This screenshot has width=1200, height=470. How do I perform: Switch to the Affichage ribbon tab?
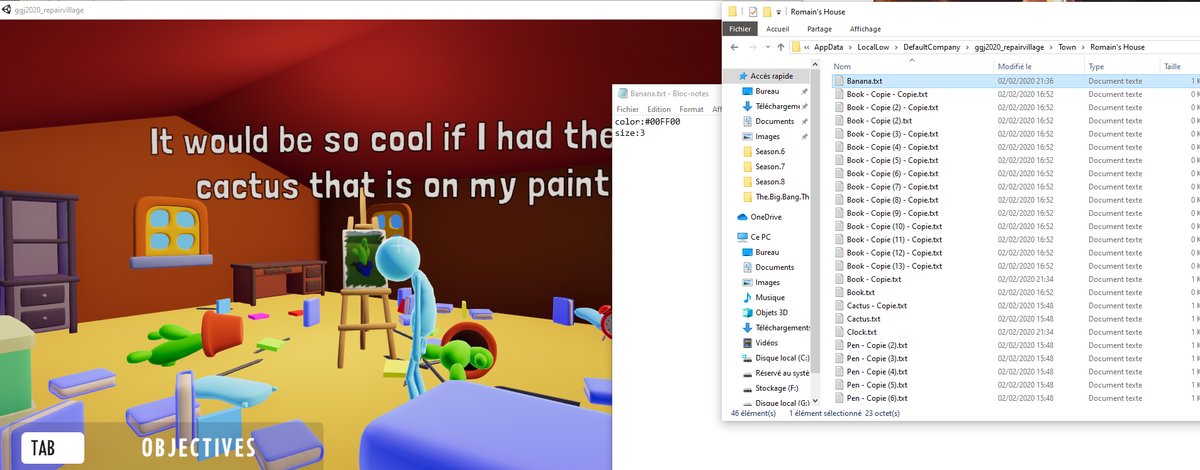[x=865, y=29]
